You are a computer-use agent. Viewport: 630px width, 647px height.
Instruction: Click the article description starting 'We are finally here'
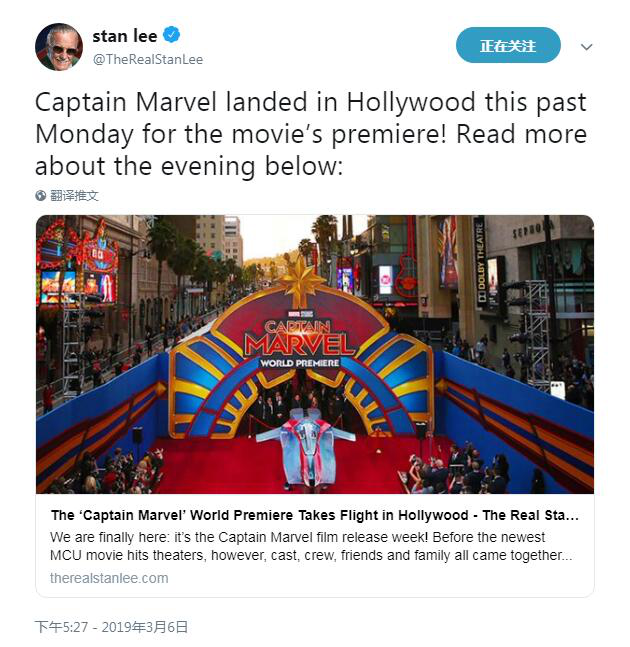click(311, 546)
